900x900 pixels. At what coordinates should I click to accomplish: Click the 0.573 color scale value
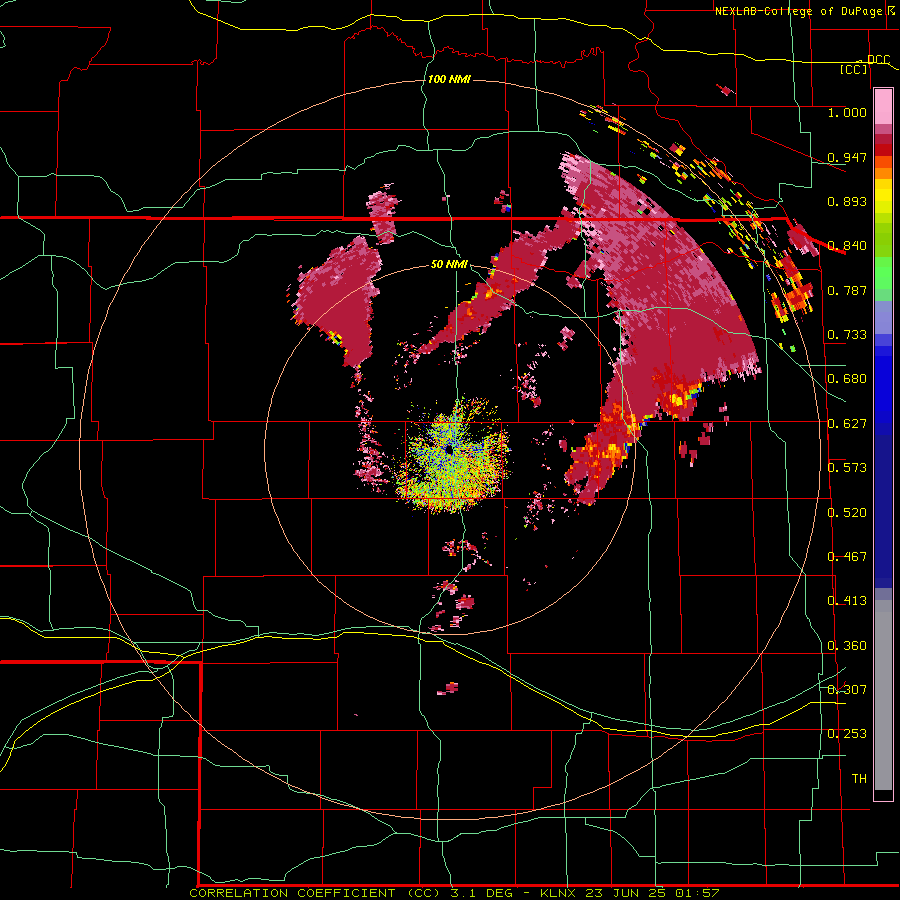[847, 468]
